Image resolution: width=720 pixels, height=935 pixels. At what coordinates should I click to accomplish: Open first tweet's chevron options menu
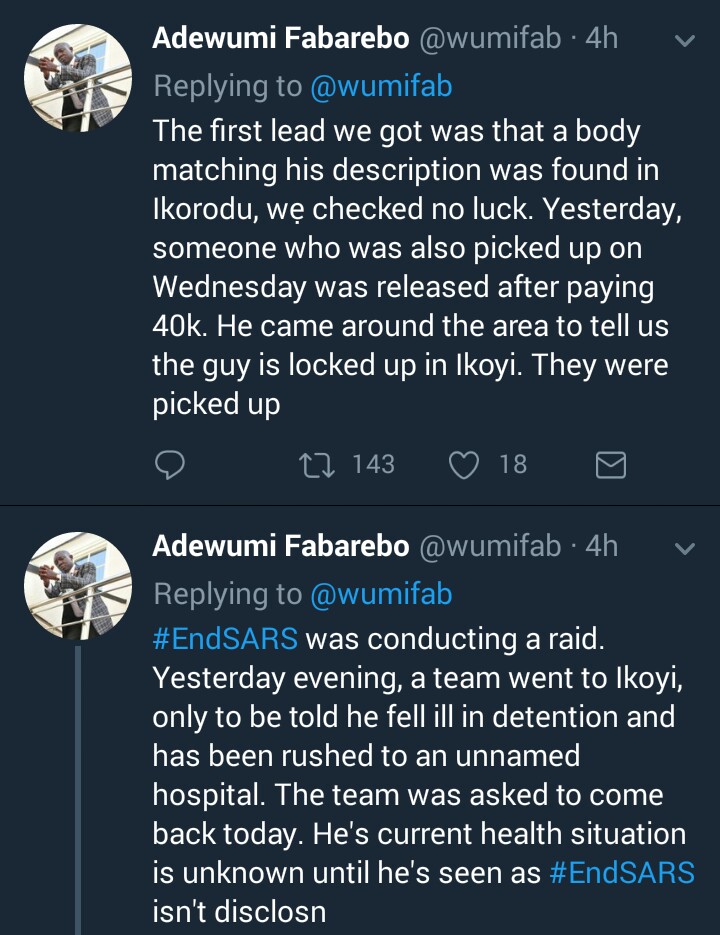(x=685, y=41)
